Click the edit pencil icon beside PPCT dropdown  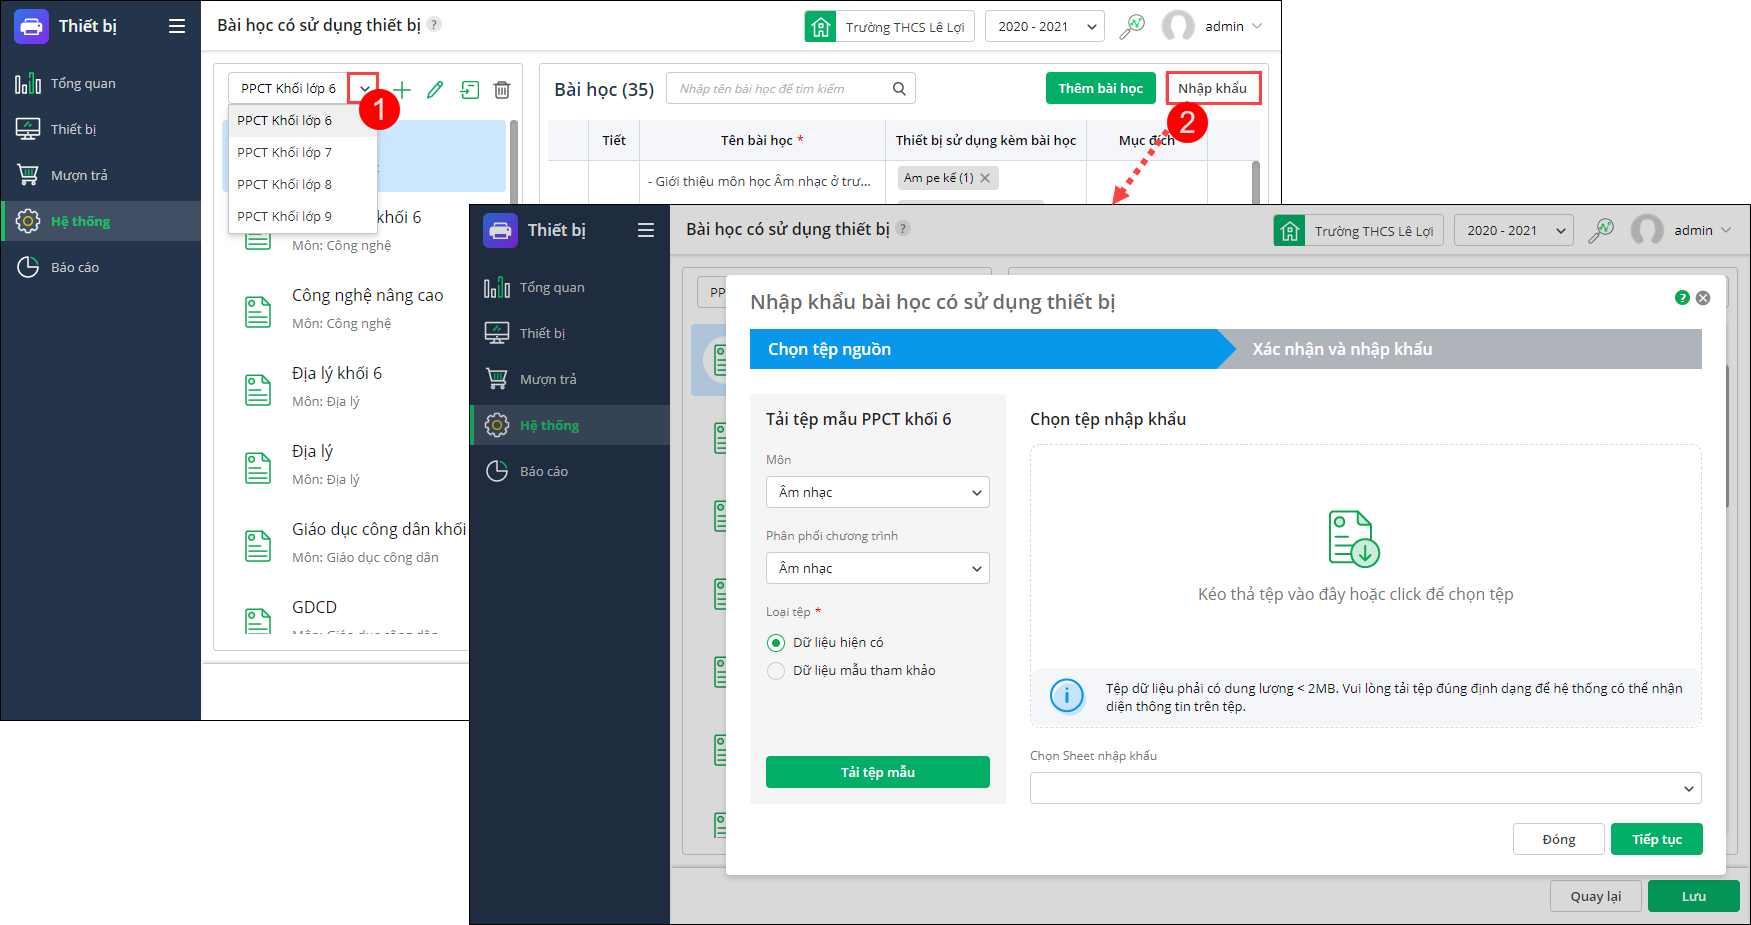coord(435,90)
